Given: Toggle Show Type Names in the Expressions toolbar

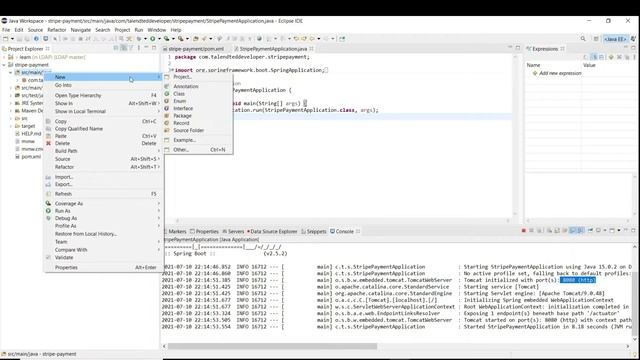Looking at the screenshot, I should coord(586,58).
